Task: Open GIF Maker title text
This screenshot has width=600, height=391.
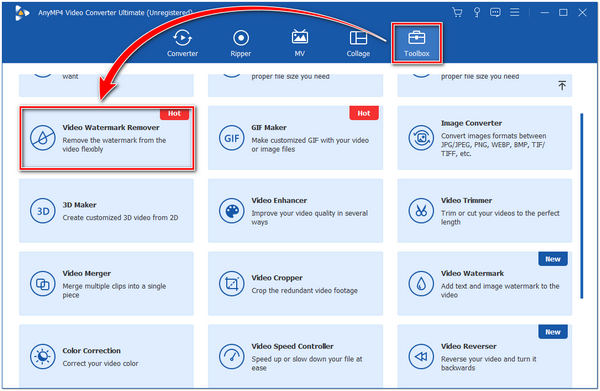Action: tap(269, 127)
